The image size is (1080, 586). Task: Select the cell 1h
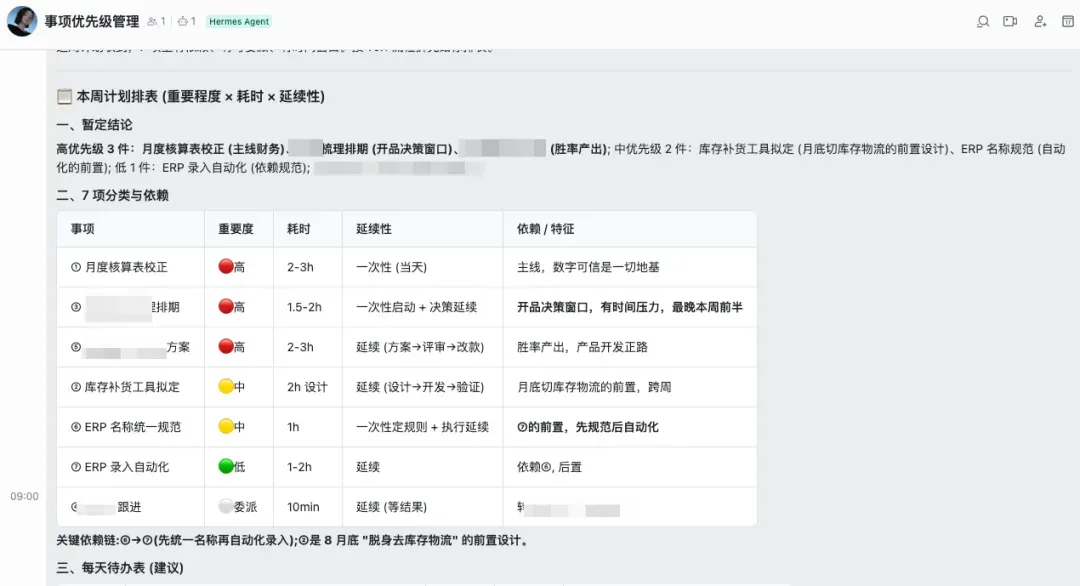pyautogui.click(x=293, y=427)
